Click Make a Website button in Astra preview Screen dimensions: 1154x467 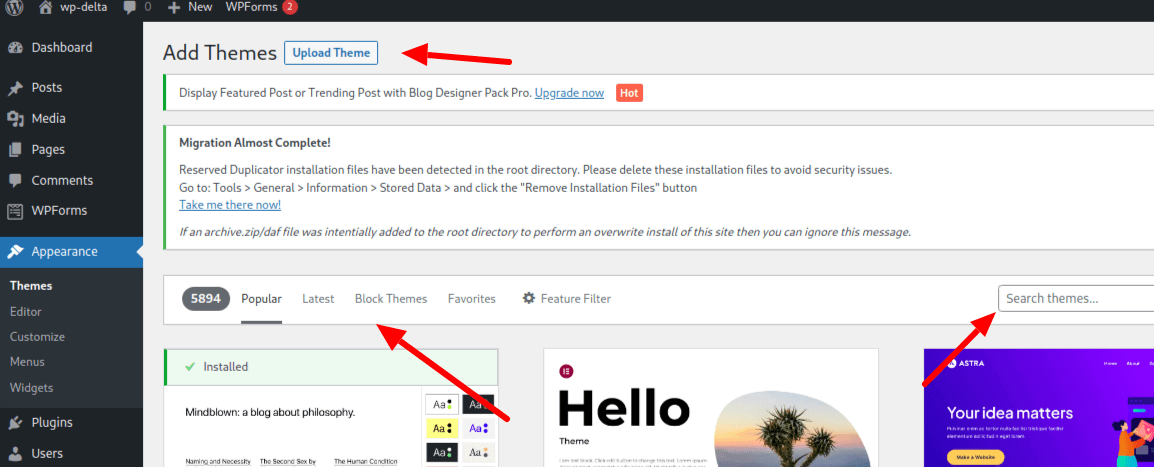click(976, 457)
